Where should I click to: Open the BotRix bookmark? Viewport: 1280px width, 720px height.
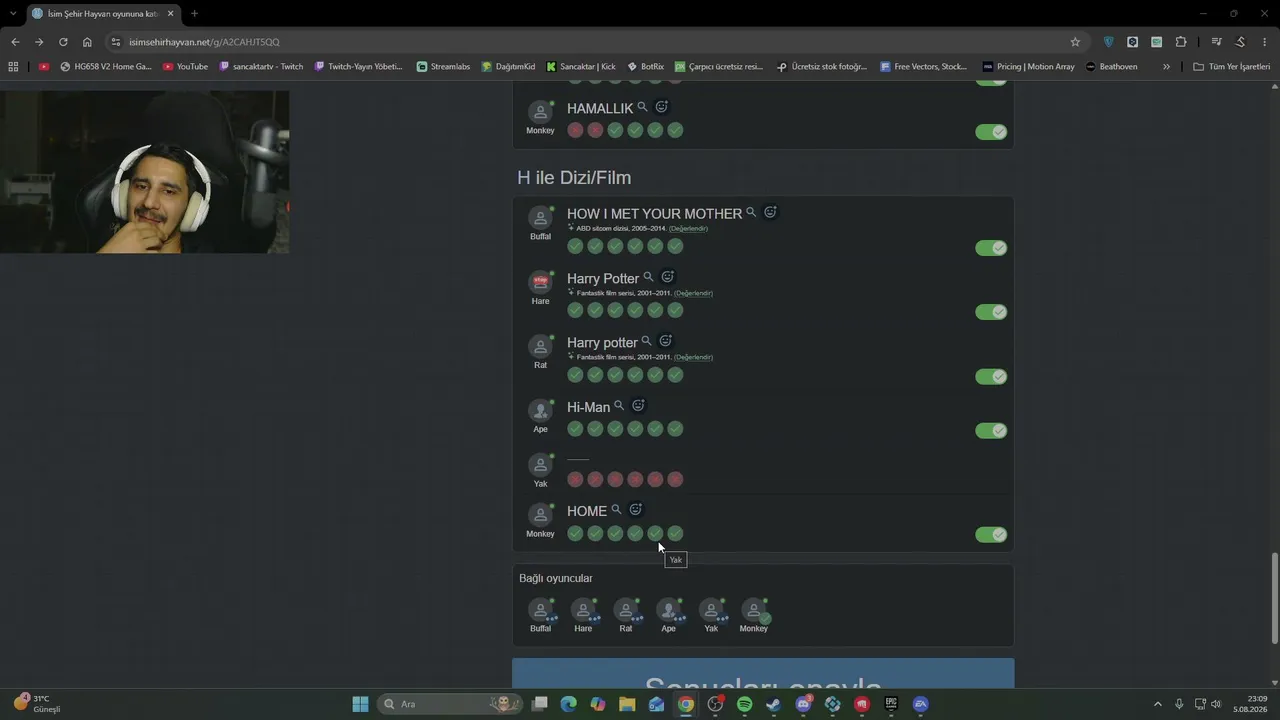point(645,67)
